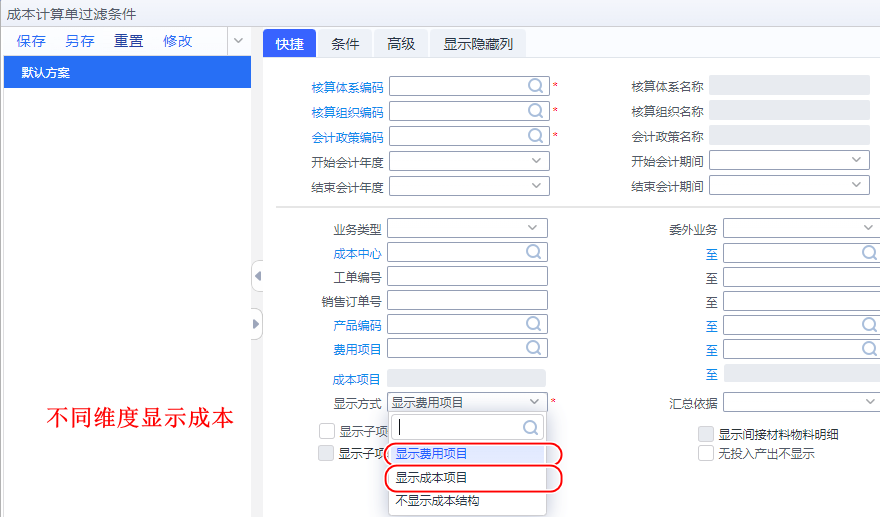Switch to 条件 tab
This screenshot has width=880, height=517.
[x=345, y=43]
